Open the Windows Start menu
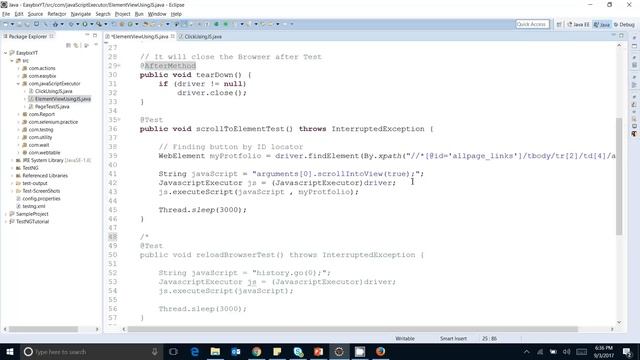 click(9, 352)
